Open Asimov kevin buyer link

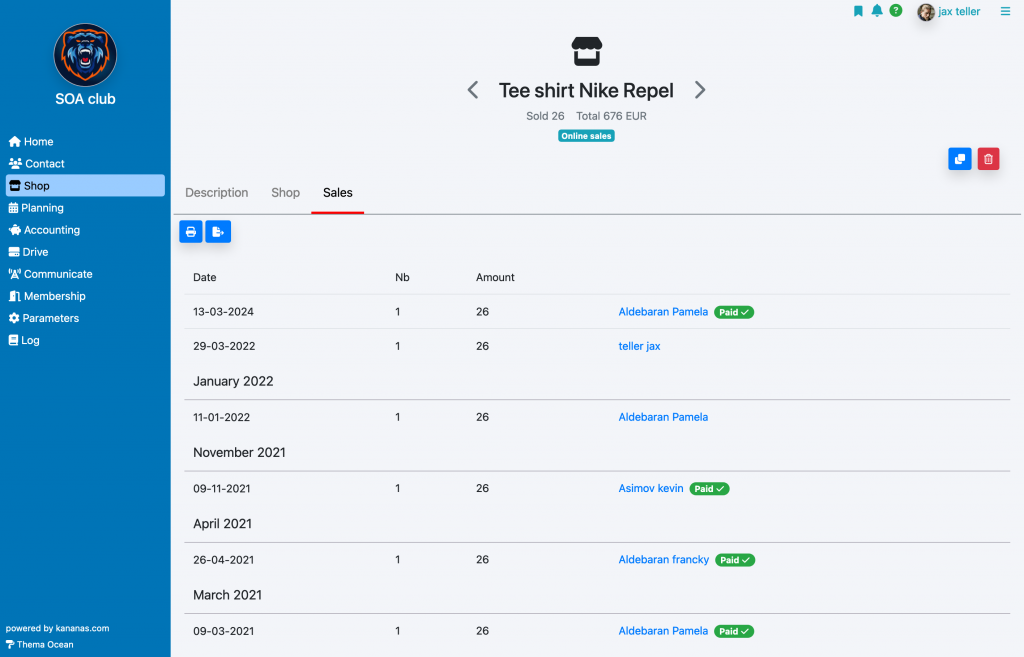tap(651, 489)
